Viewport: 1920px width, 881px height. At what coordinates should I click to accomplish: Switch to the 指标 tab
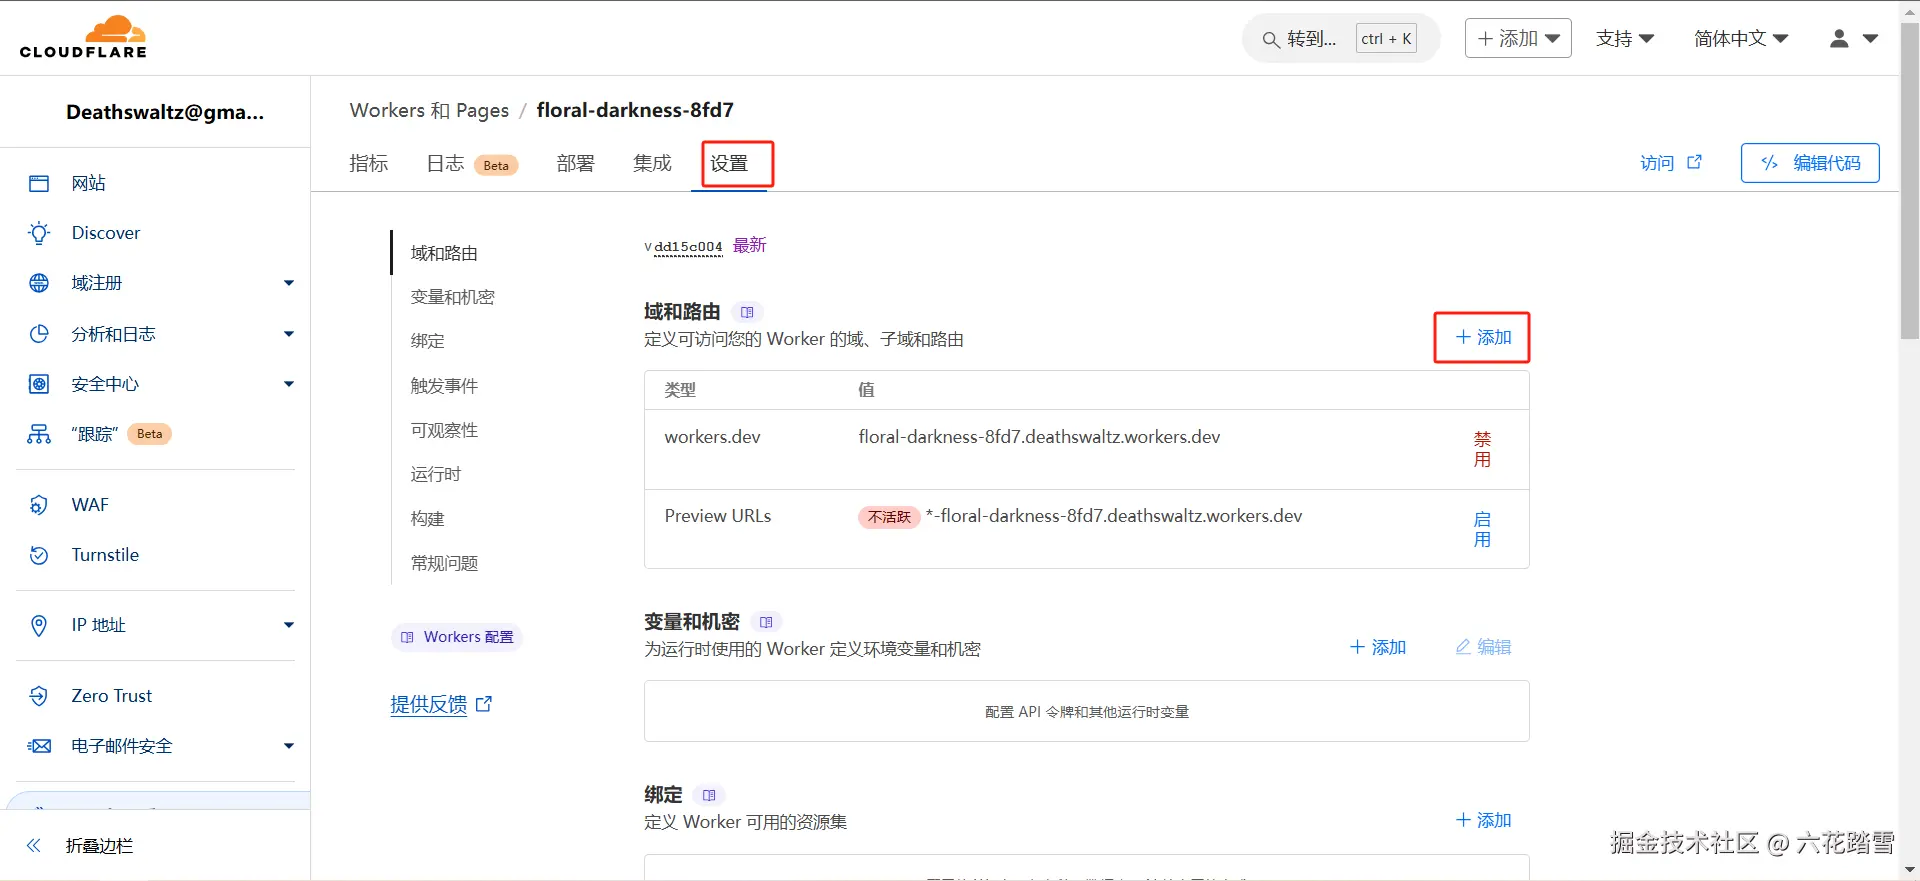(x=369, y=163)
